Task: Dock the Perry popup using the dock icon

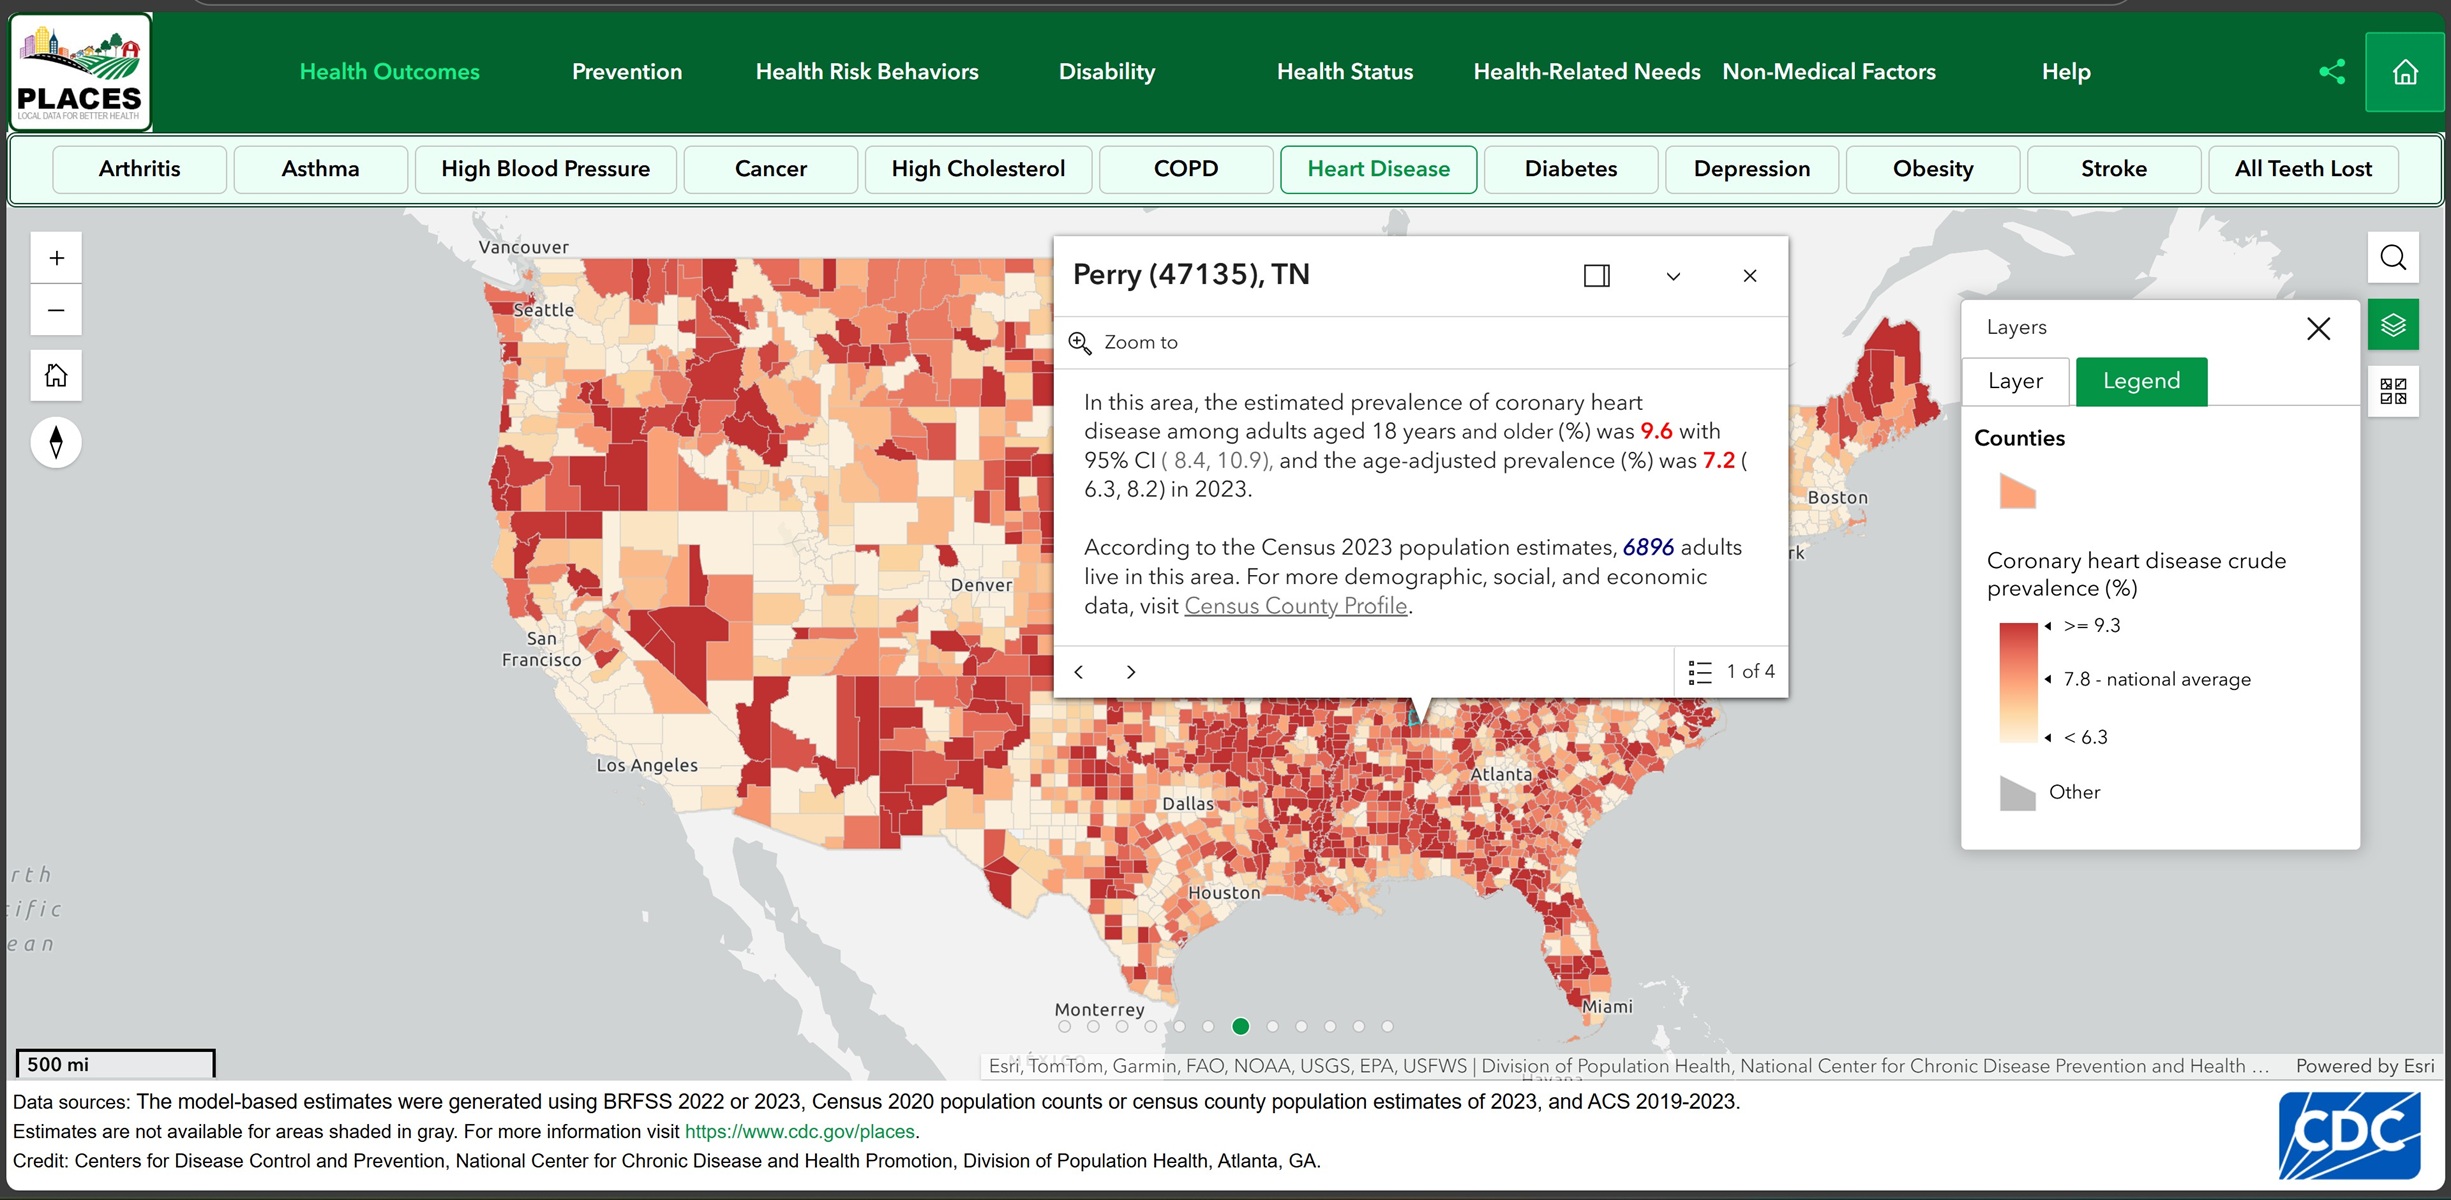Action: pos(1596,275)
